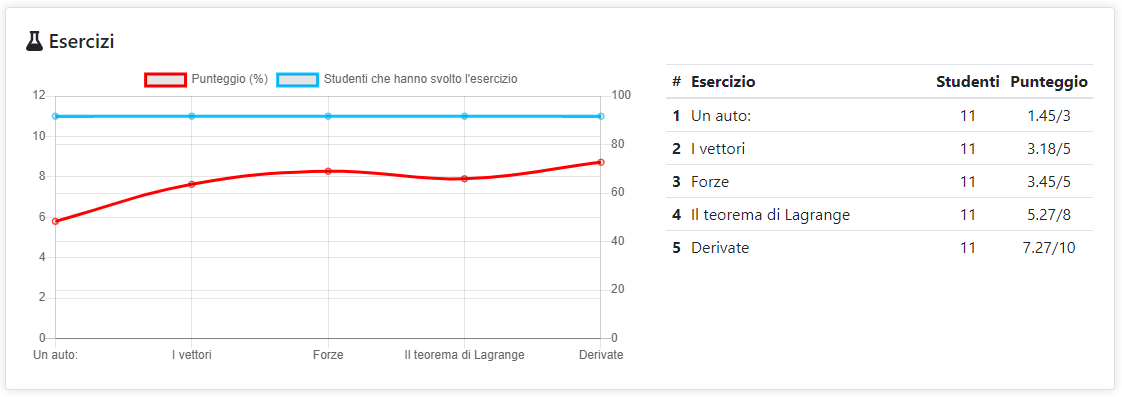Open the Derivate row in the table
Viewport: 1122px width, 397px height.
click(x=879, y=247)
